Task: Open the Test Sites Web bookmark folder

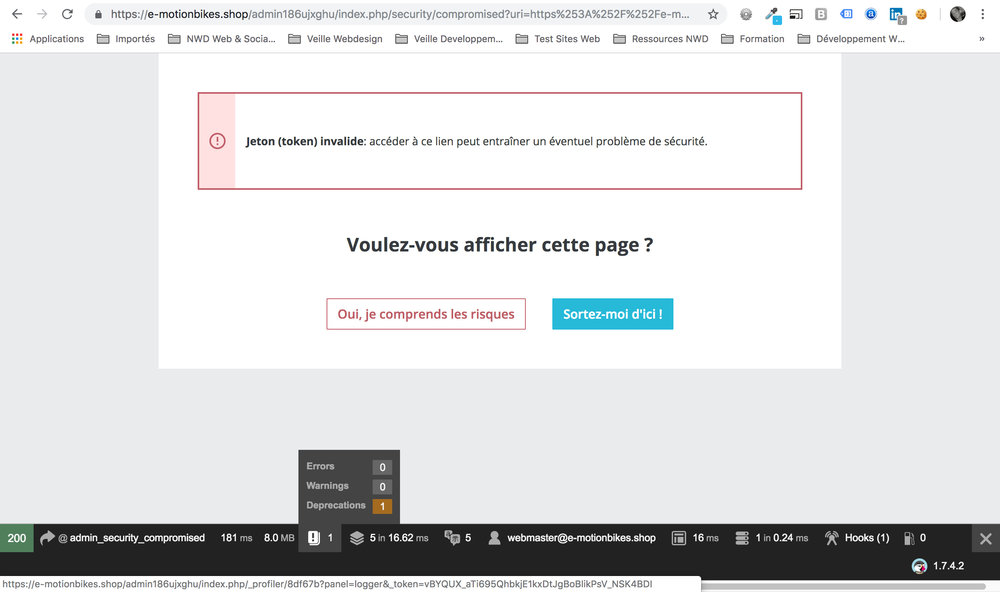Action: click(557, 38)
